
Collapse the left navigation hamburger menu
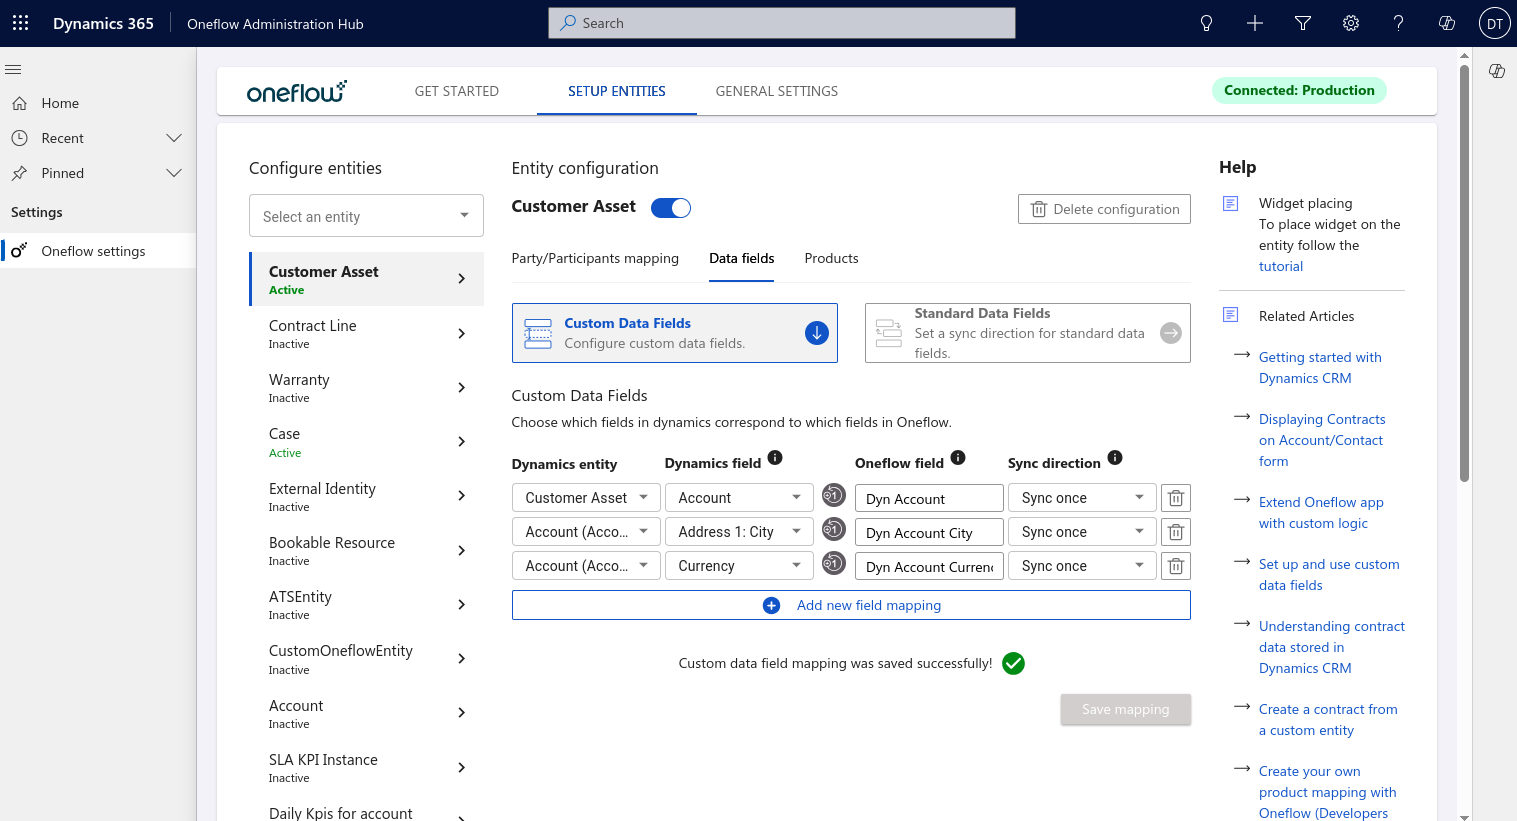click(14, 69)
